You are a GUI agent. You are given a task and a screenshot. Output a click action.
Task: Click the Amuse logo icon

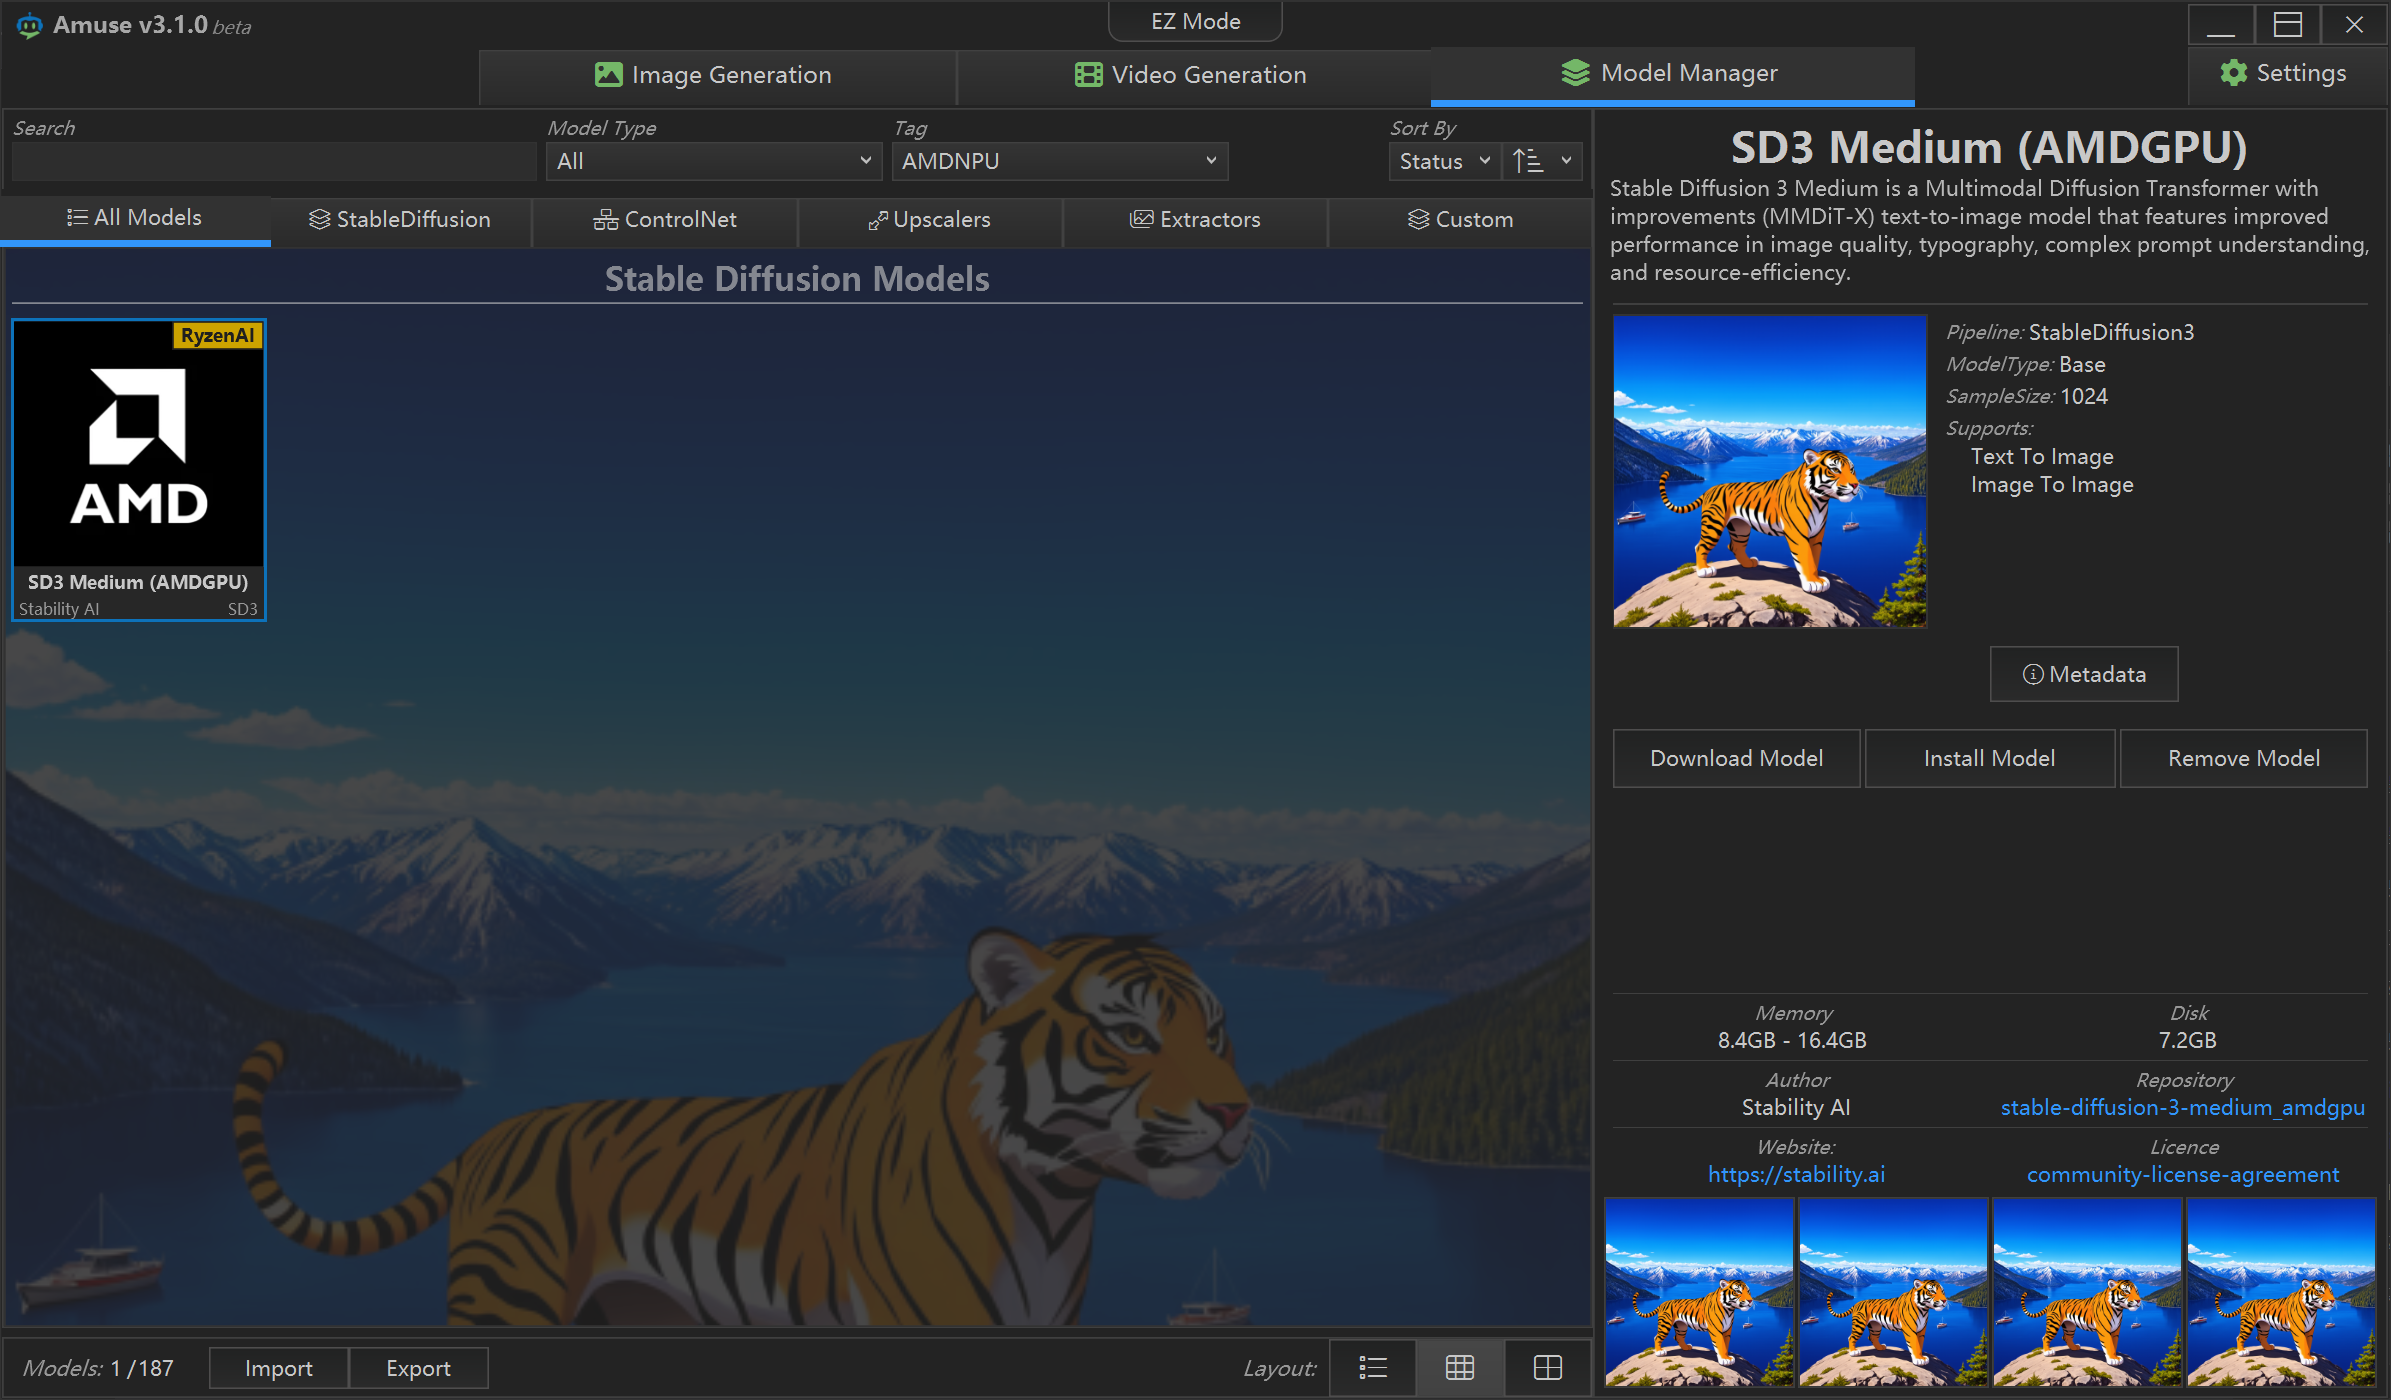point(29,25)
